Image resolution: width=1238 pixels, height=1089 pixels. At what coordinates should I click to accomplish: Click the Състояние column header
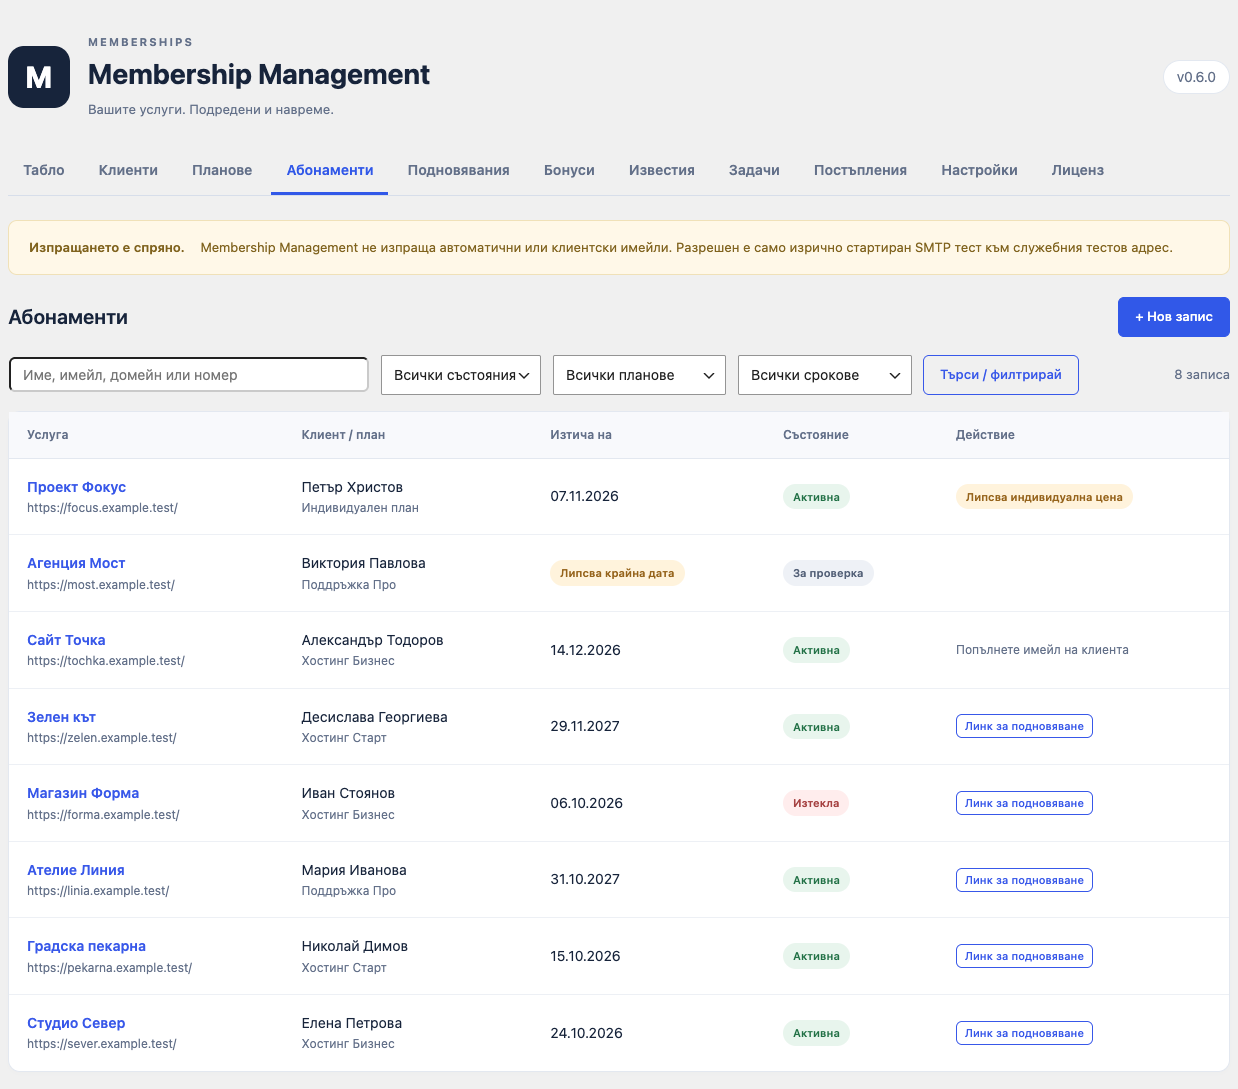[815, 435]
